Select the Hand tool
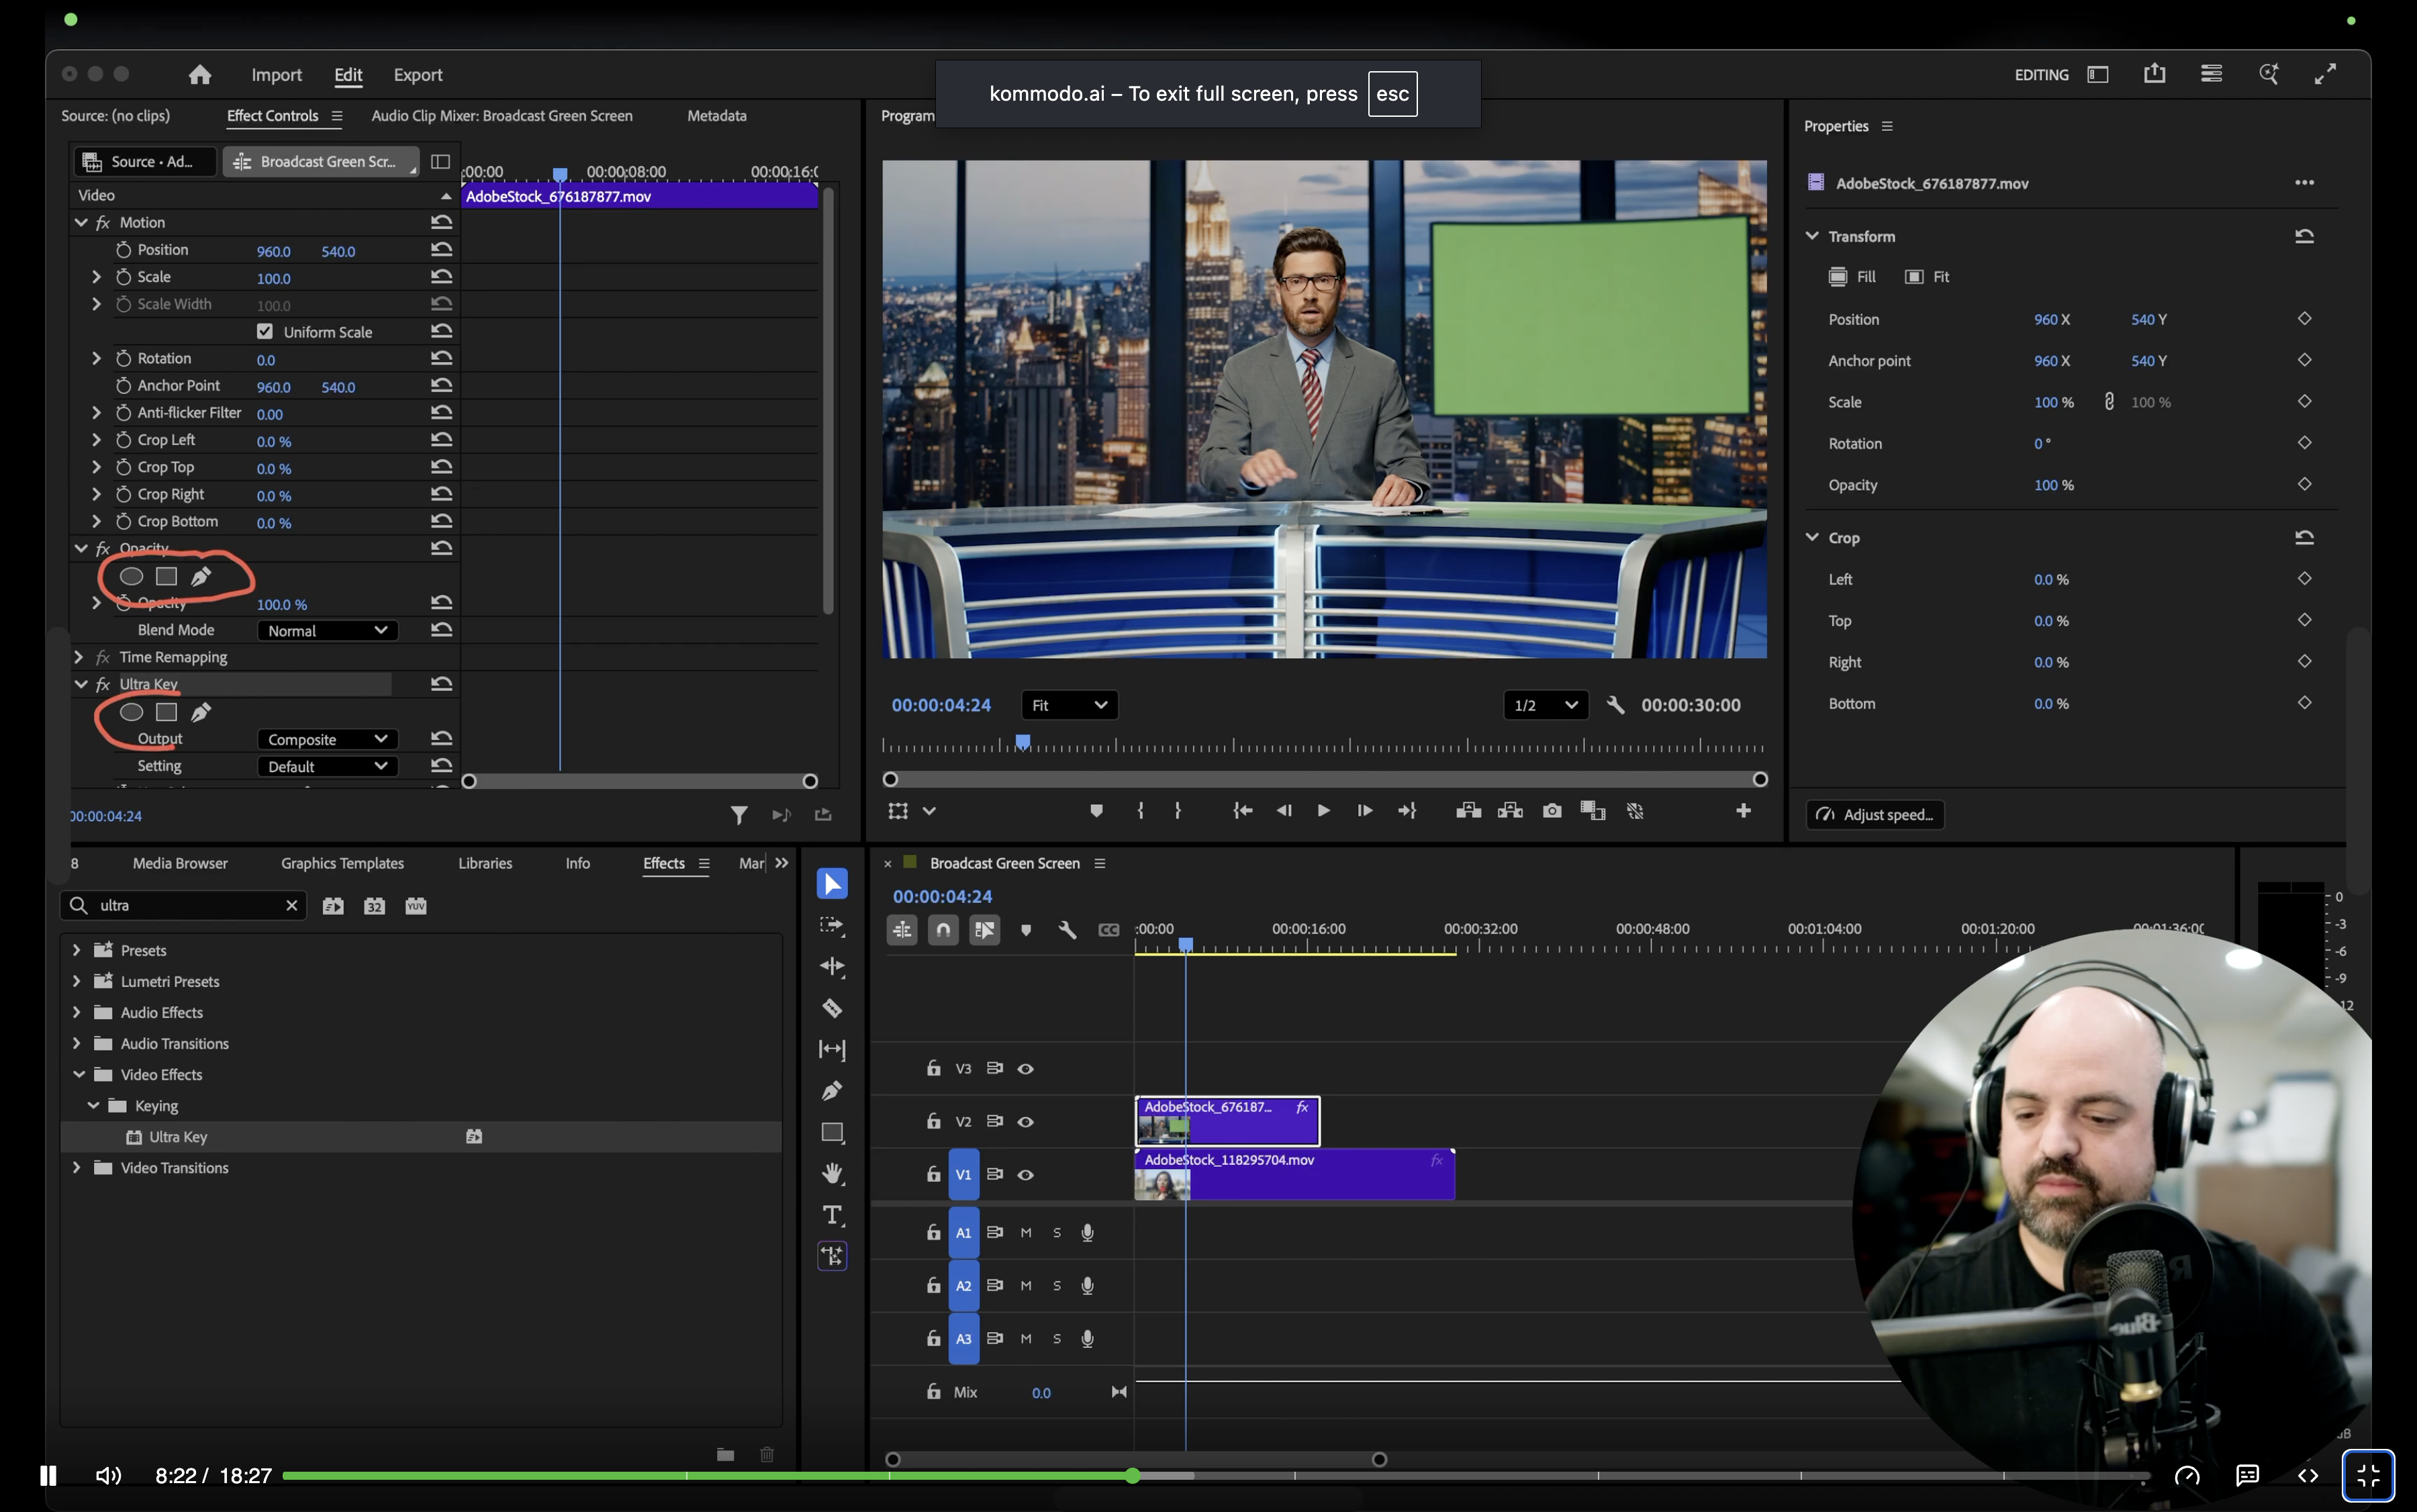This screenshot has width=2417, height=1512. tap(832, 1173)
